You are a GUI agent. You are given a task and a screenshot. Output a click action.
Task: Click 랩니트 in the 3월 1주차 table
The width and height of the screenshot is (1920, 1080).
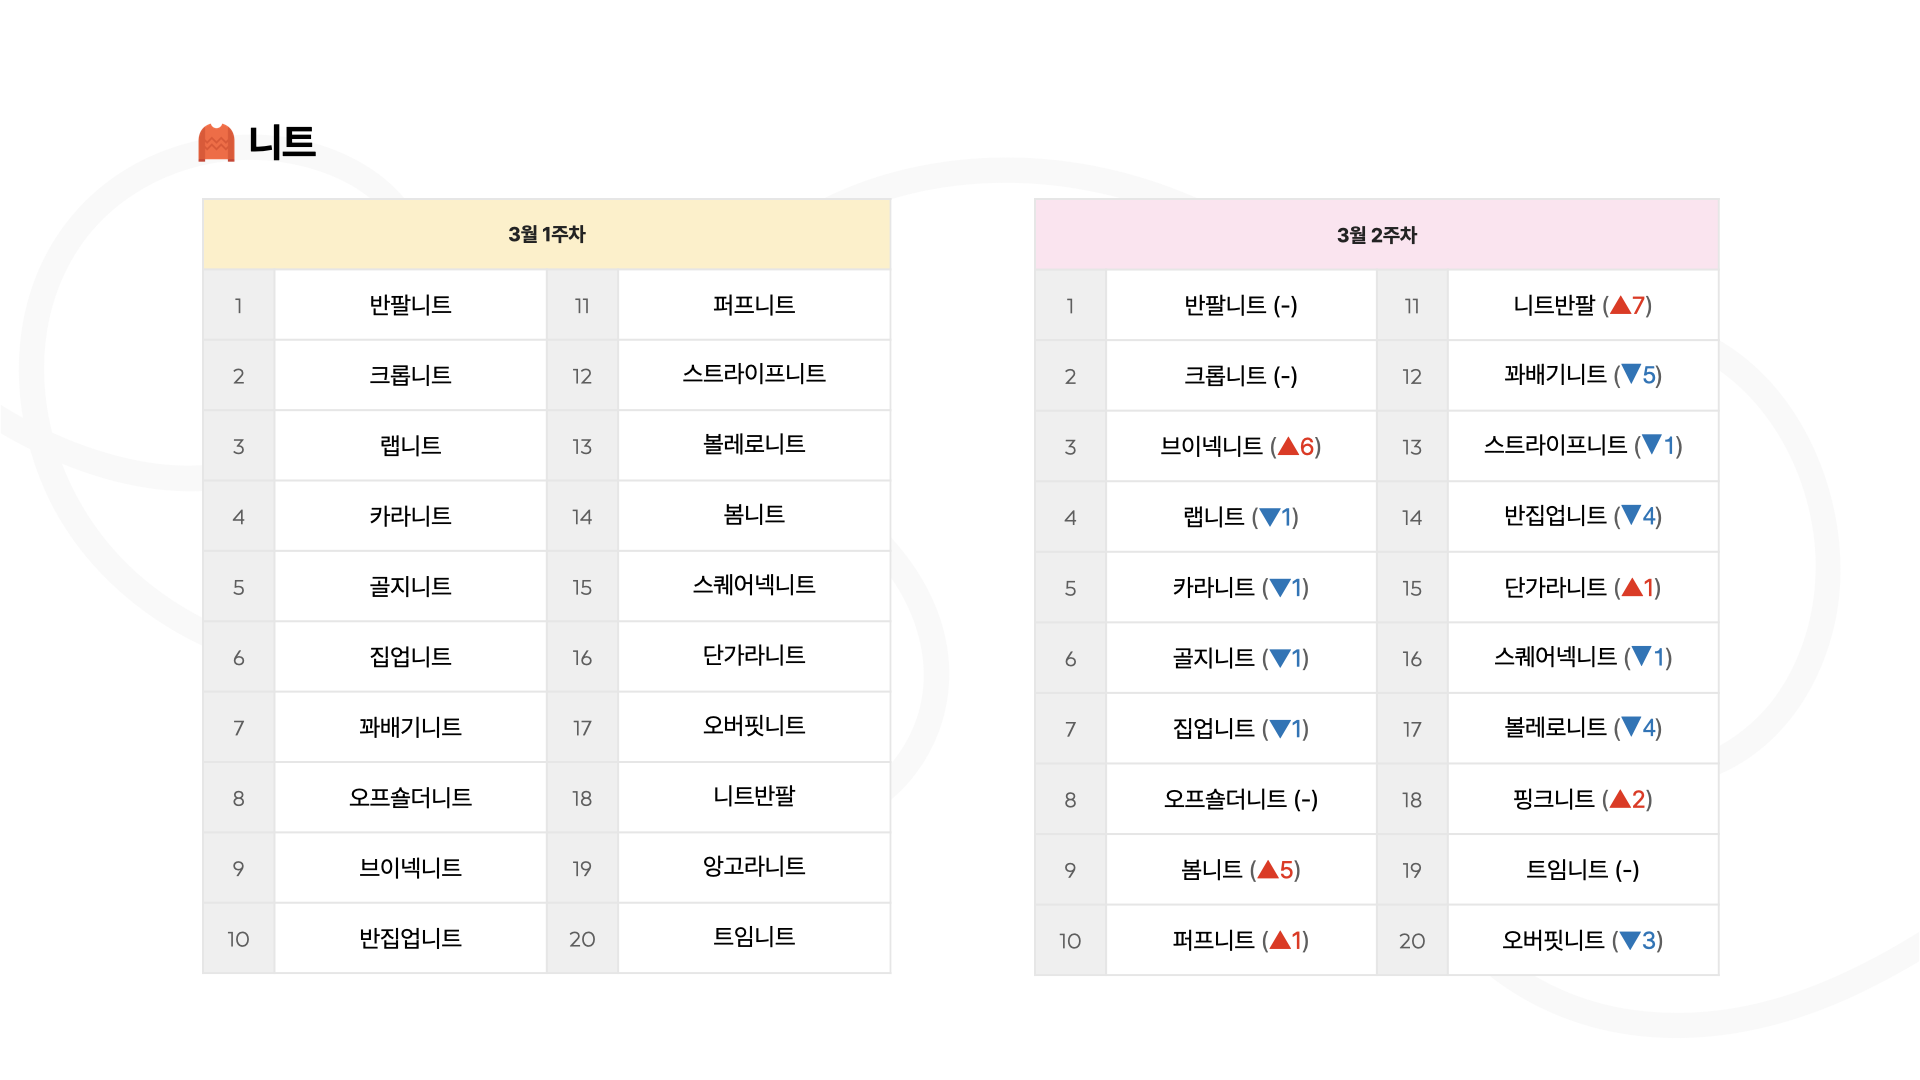pyautogui.click(x=410, y=446)
